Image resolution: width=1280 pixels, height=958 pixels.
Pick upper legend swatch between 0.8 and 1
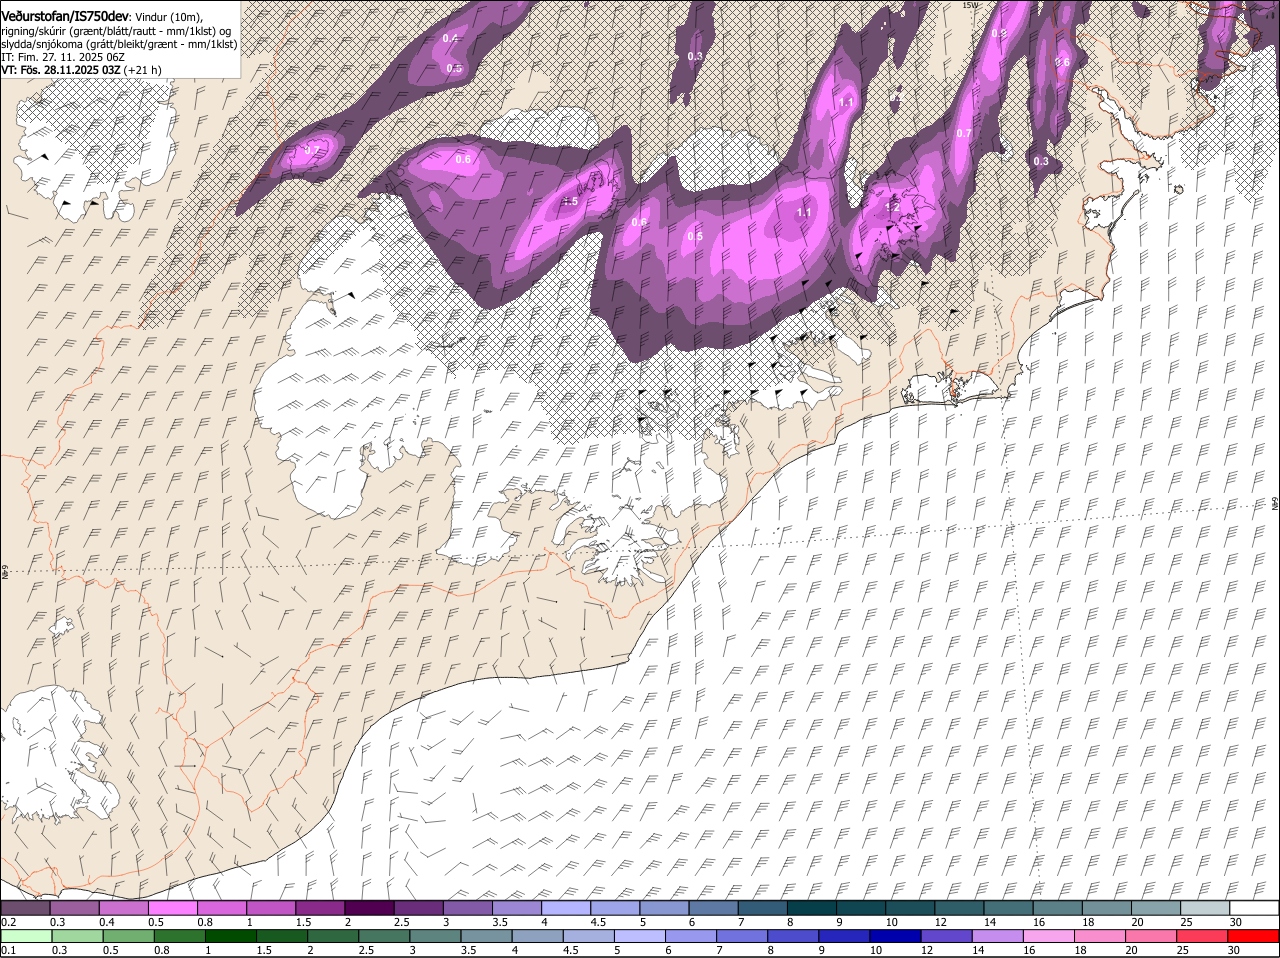click(x=223, y=908)
